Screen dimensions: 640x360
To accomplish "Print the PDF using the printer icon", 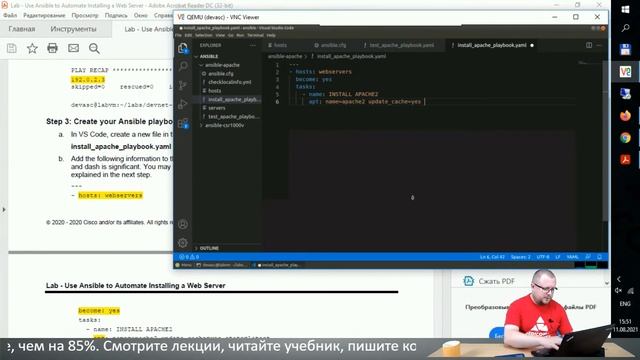I will [53, 48].
